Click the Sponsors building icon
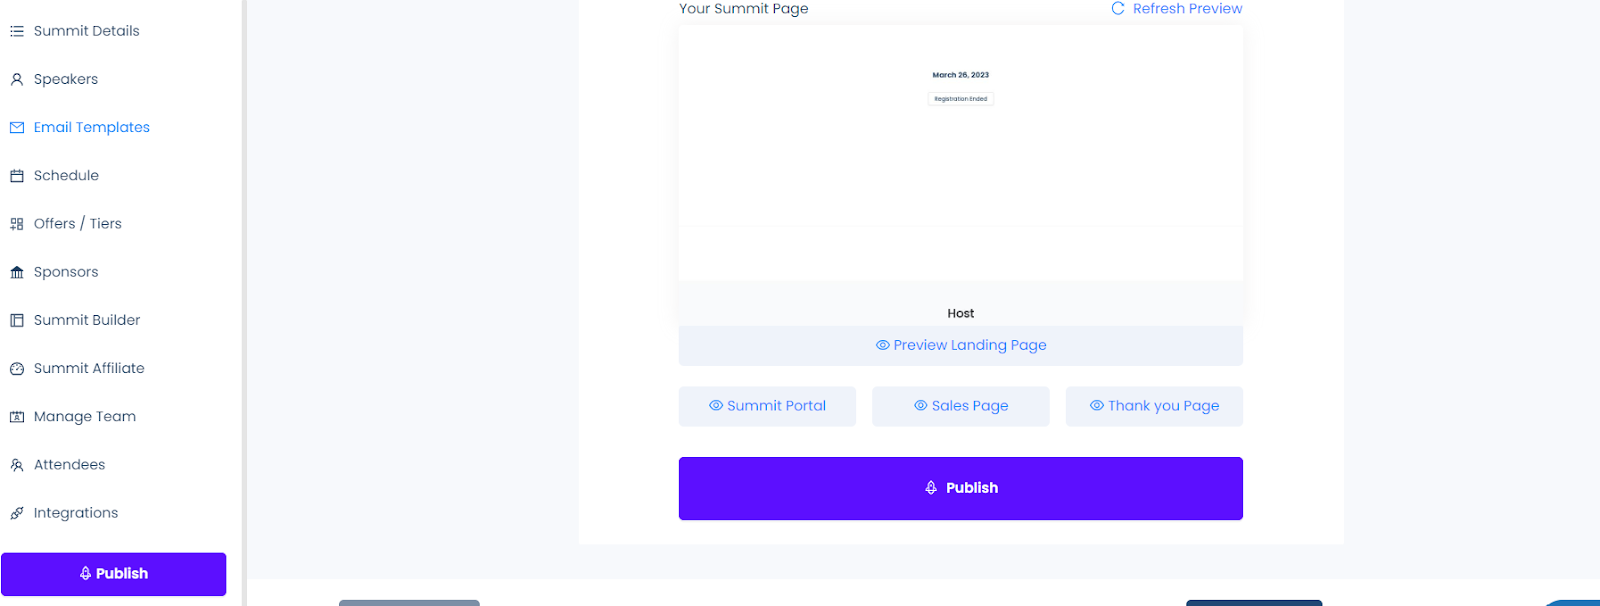The image size is (1600, 606). coord(17,272)
